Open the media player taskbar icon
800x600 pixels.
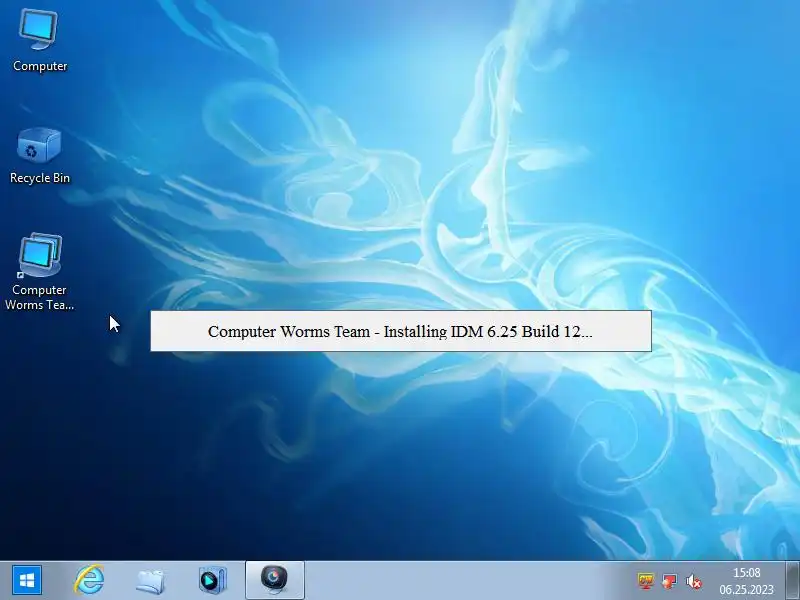tap(212, 580)
